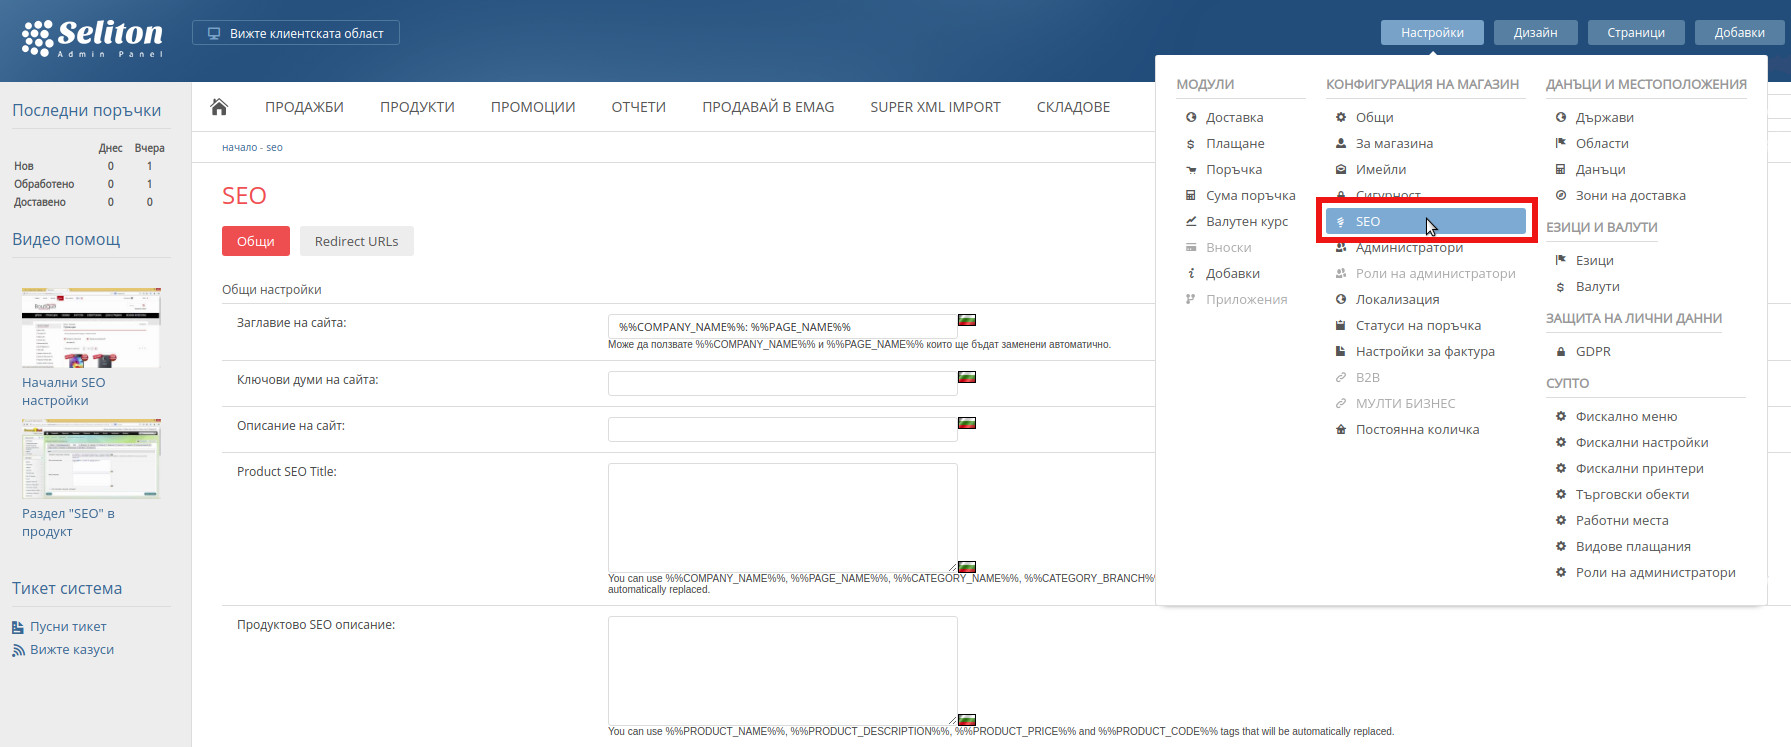Click gear icon next to Общи menu entry
Screen dimensions: 1791x747
tap(1341, 118)
